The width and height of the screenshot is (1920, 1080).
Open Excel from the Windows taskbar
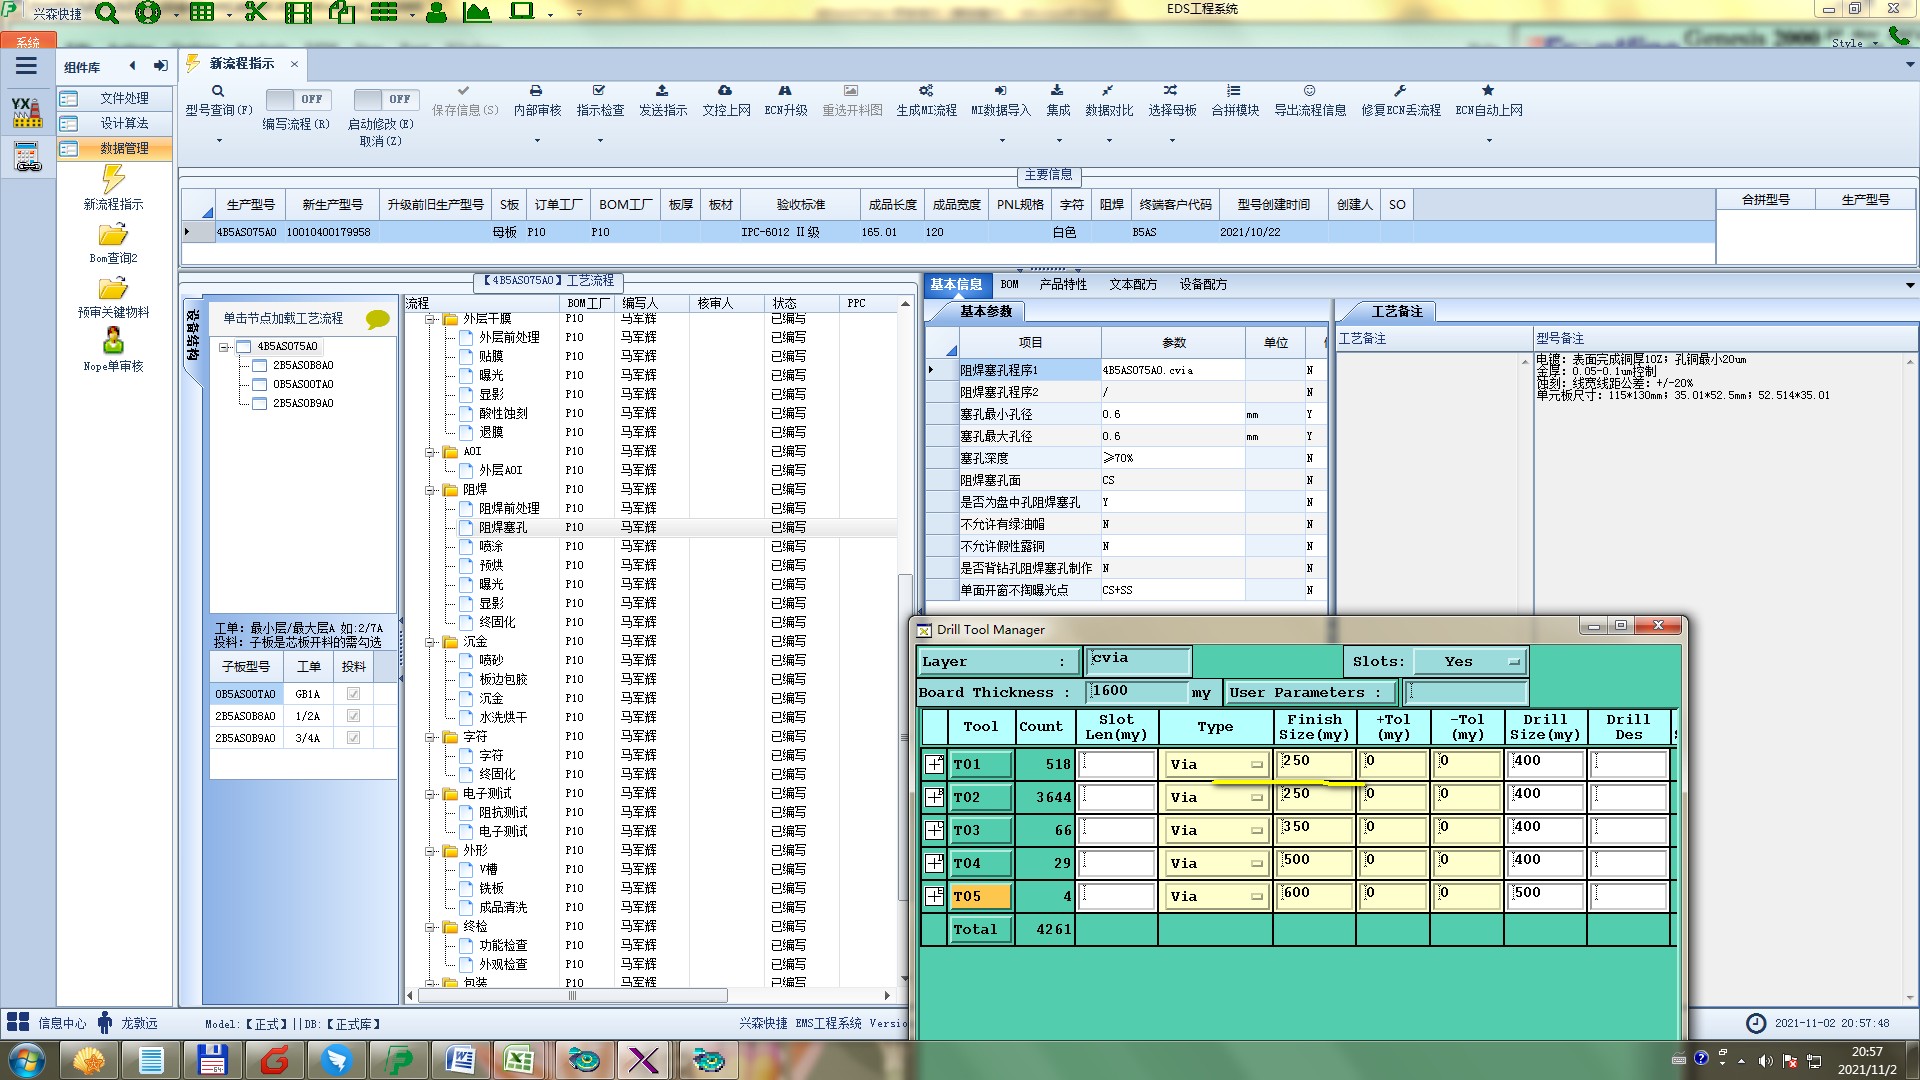[x=518, y=1059]
